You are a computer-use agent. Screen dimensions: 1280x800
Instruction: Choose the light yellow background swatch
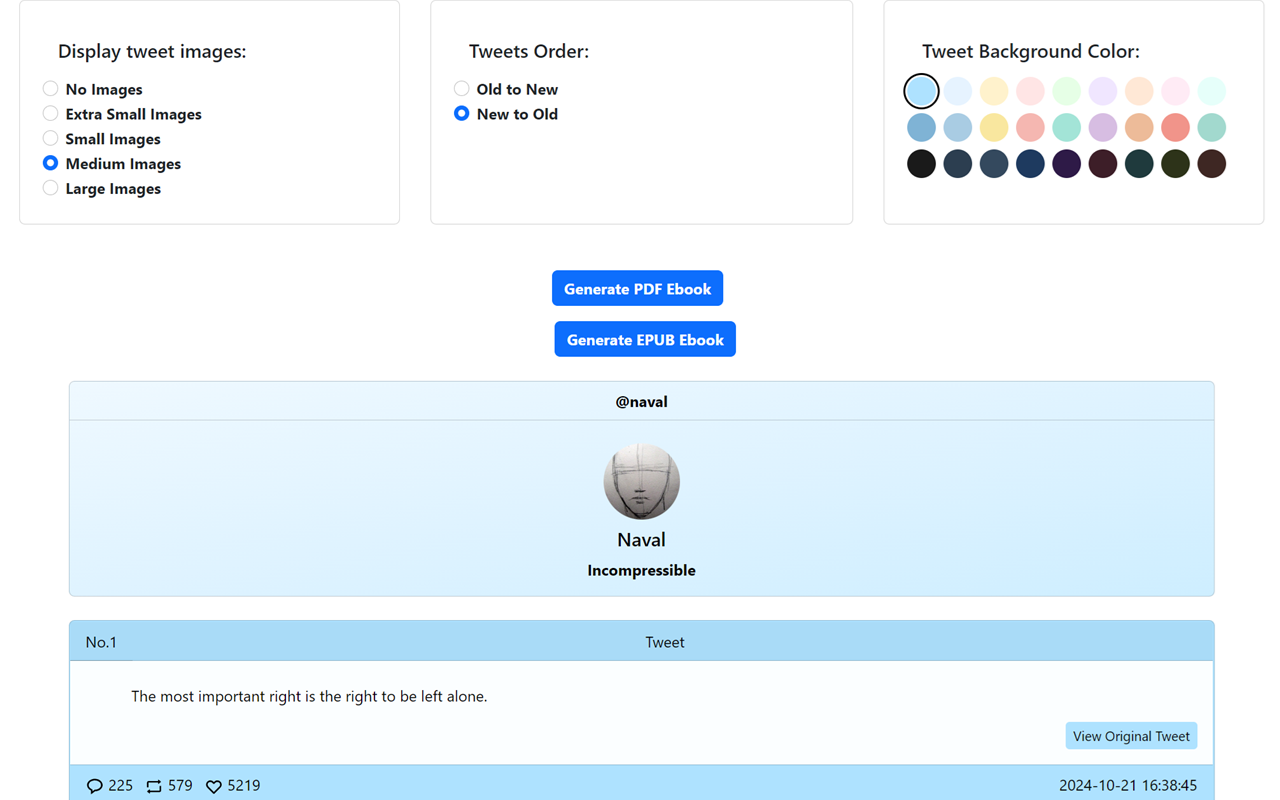(x=994, y=91)
